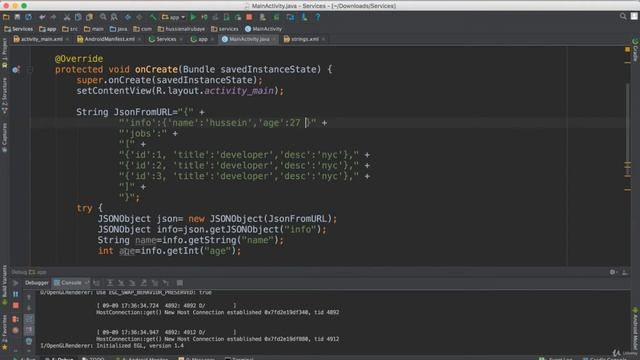Close the MainActivity.java tab
The width and height of the screenshot is (640, 360).
[274, 39]
